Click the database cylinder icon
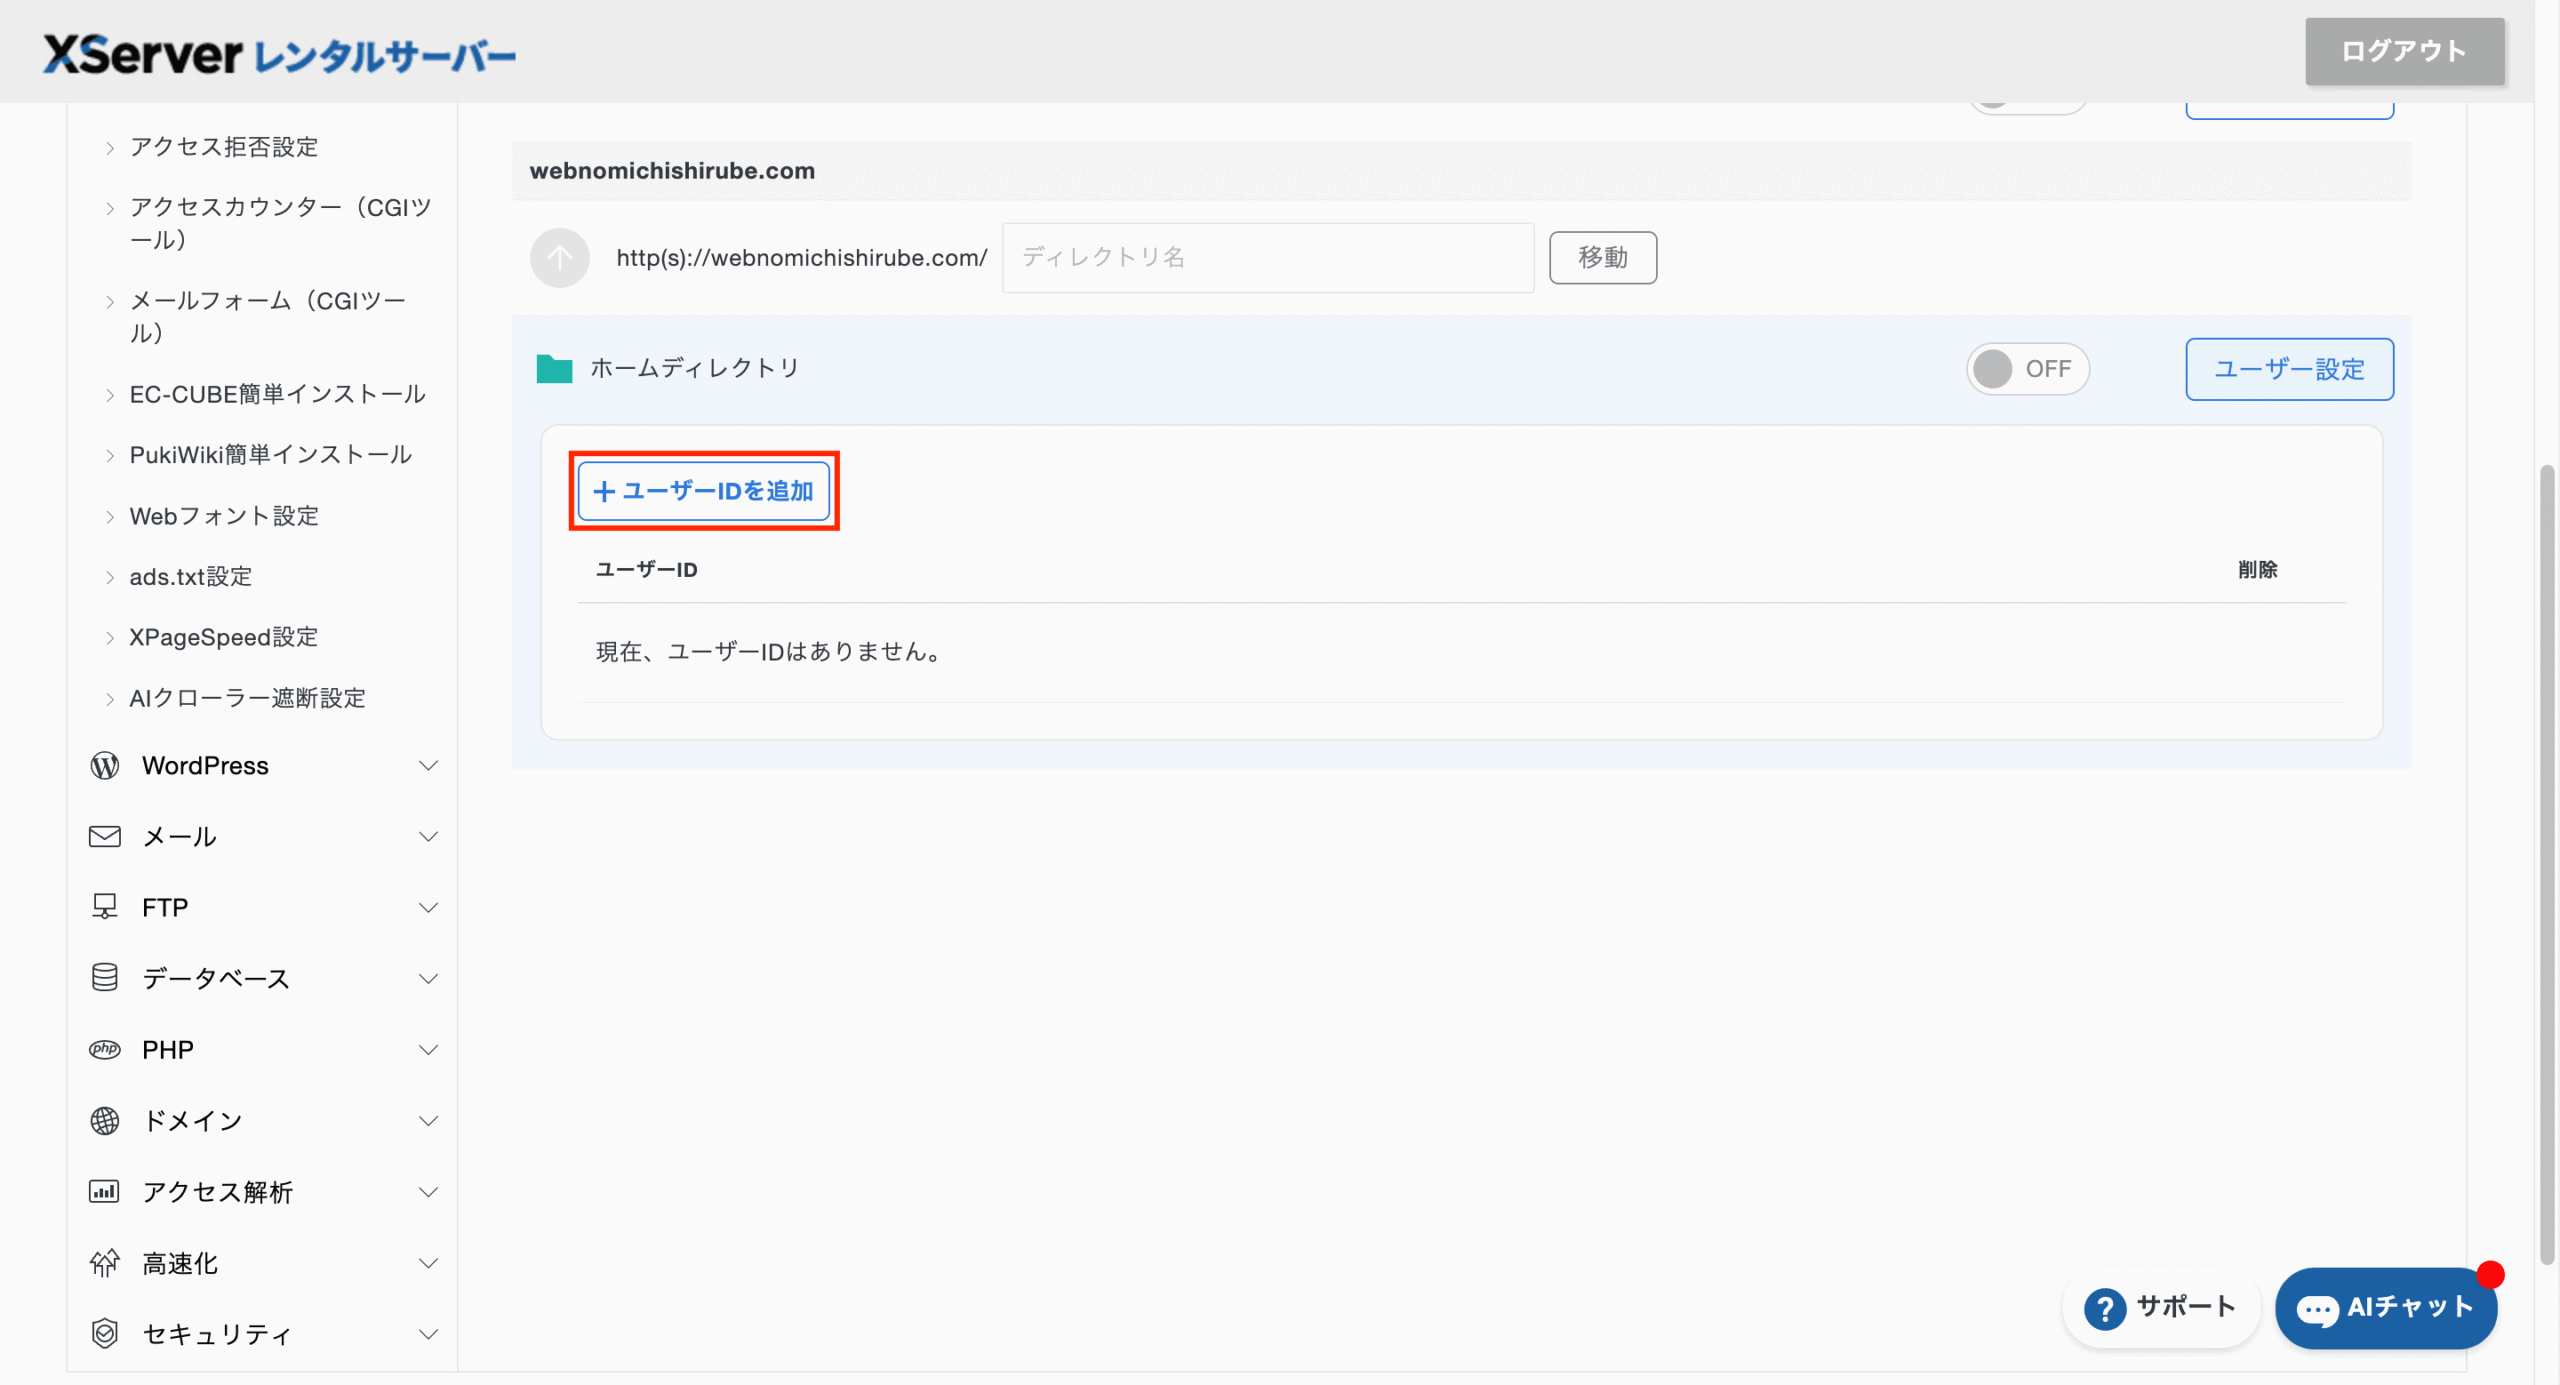 tap(105, 978)
